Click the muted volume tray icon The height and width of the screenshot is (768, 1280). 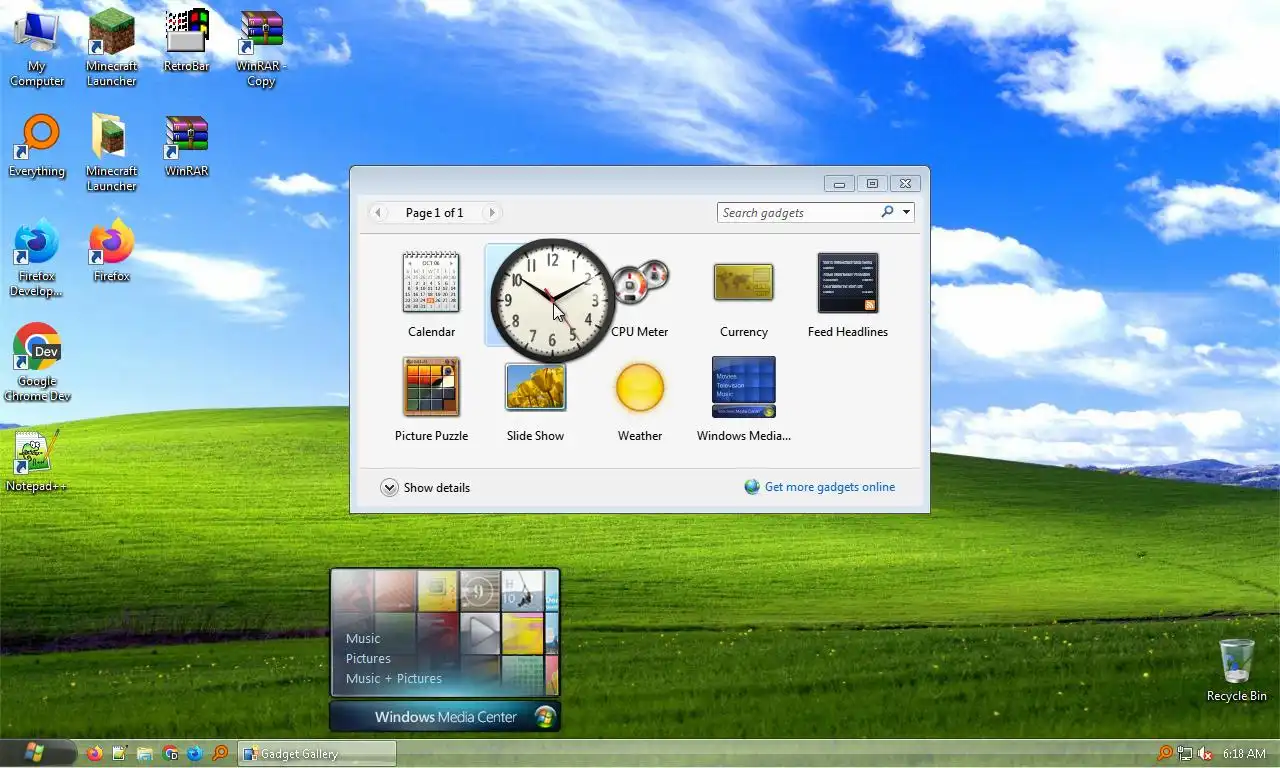coord(1205,753)
